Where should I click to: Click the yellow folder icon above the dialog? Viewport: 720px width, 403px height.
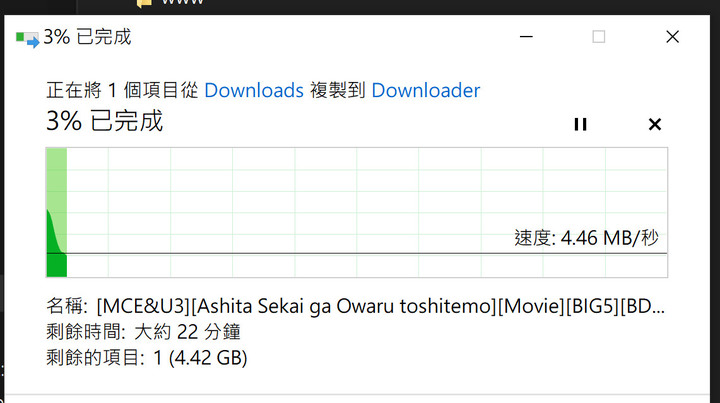[144, 3]
